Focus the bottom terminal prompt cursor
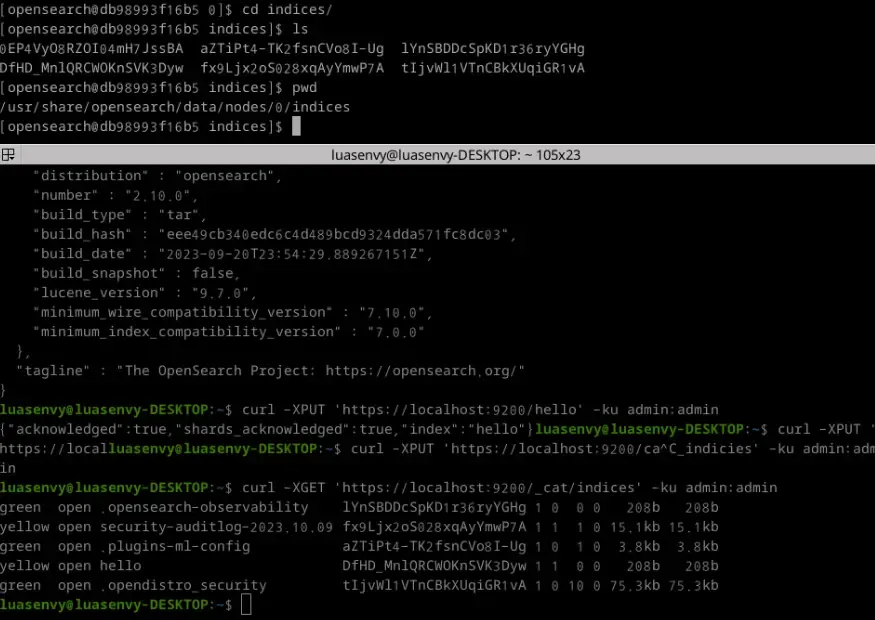Viewport: 875px width, 620px height. (247, 605)
